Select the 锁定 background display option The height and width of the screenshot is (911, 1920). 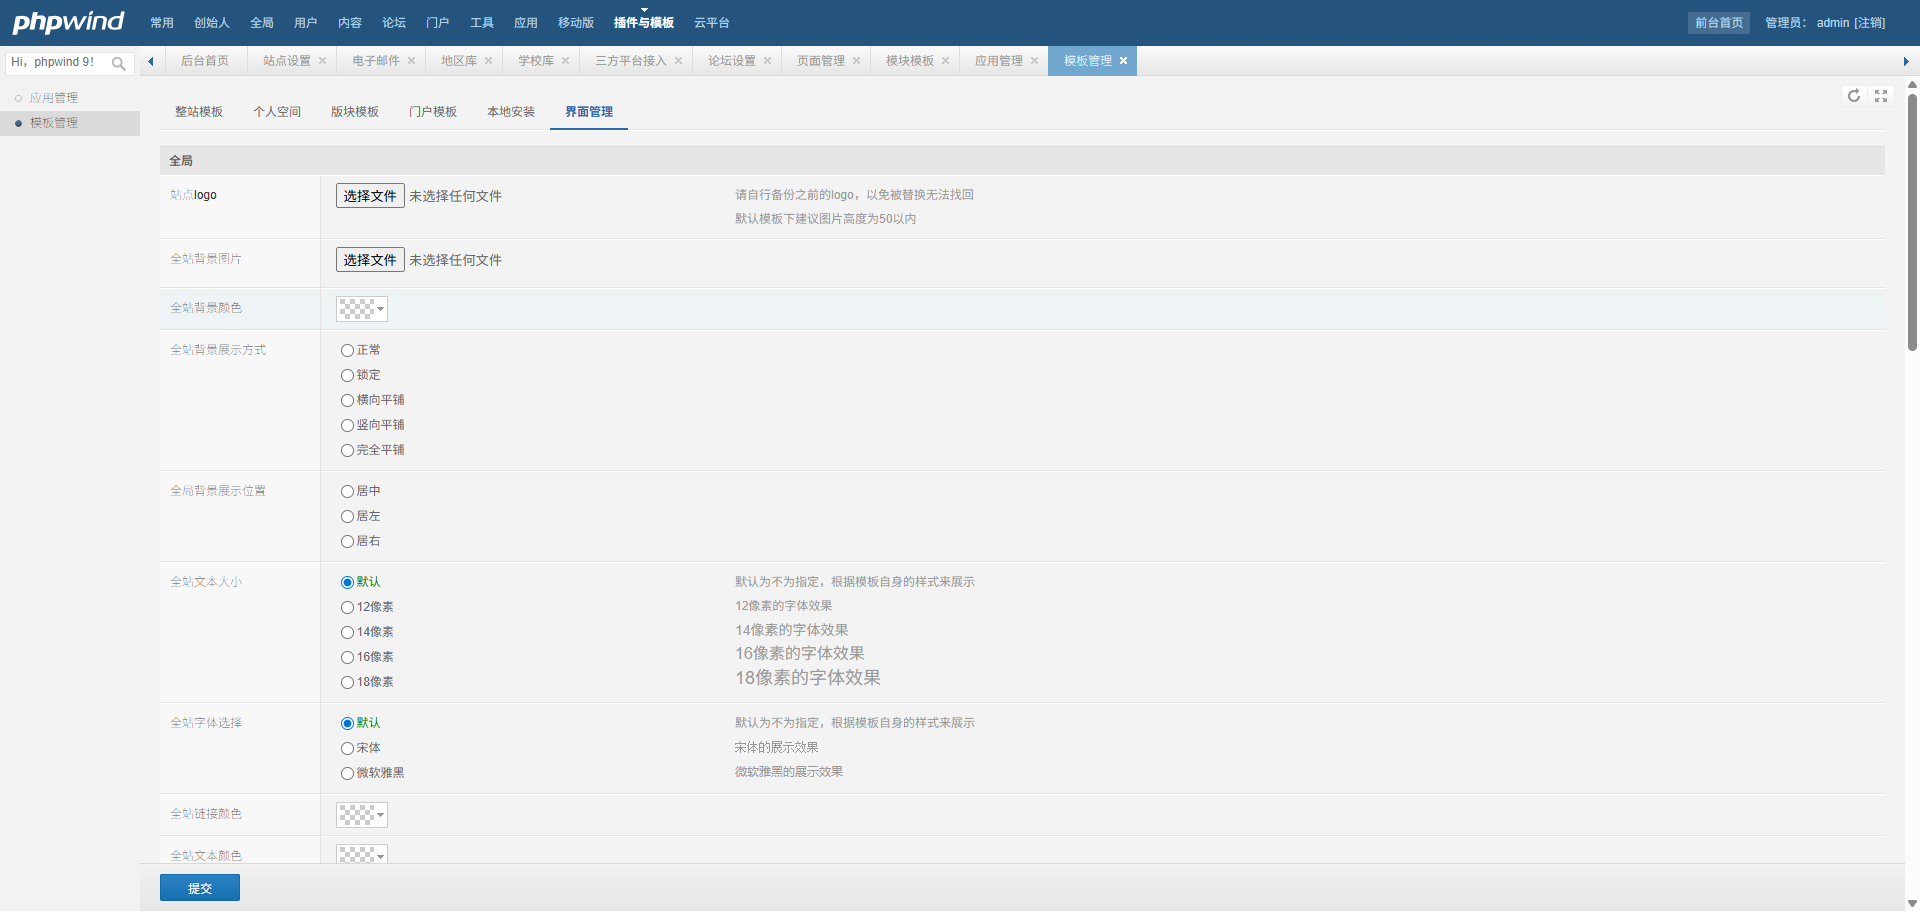click(348, 376)
